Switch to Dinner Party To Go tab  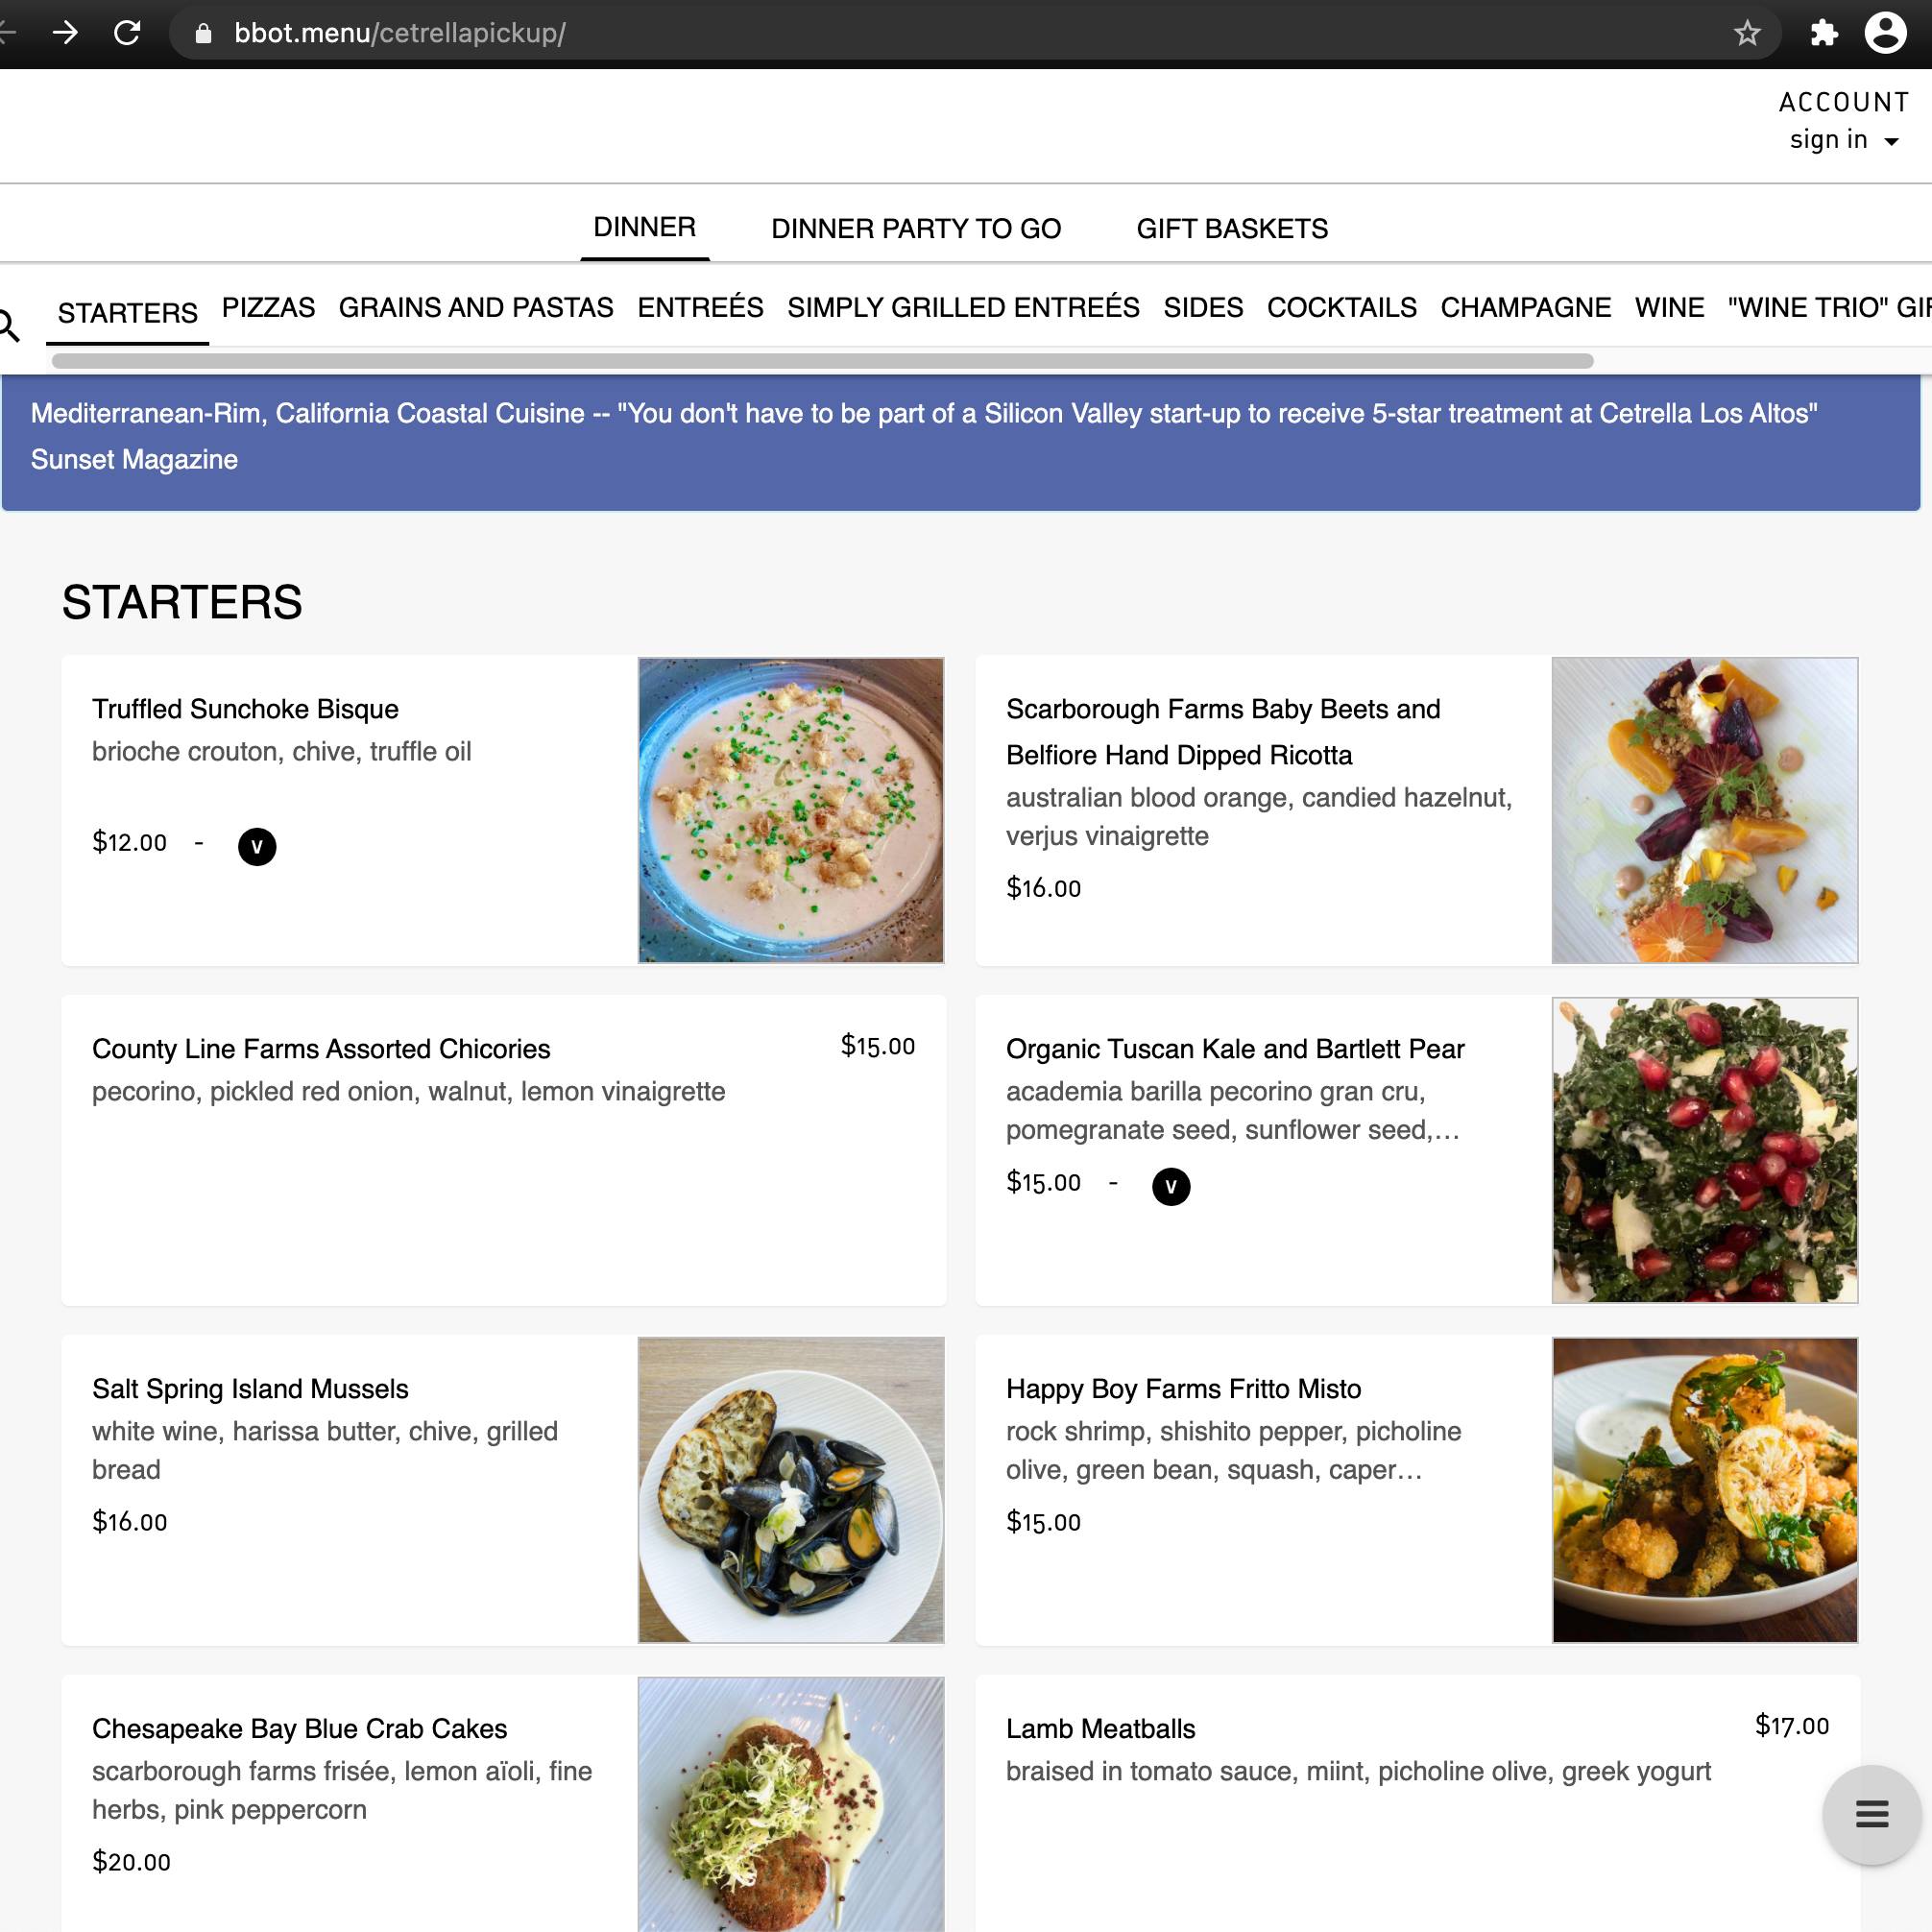[x=916, y=229]
